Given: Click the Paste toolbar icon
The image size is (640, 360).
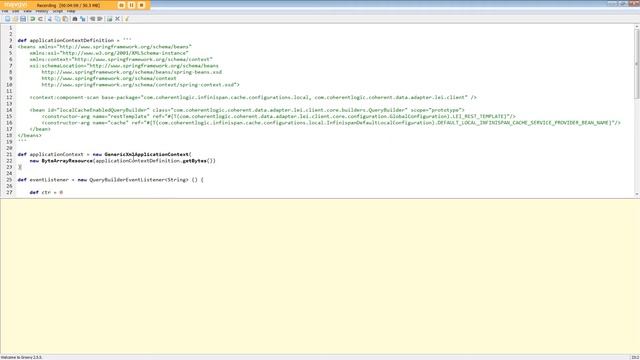Looking at the screenshot, I should (65, 19).
